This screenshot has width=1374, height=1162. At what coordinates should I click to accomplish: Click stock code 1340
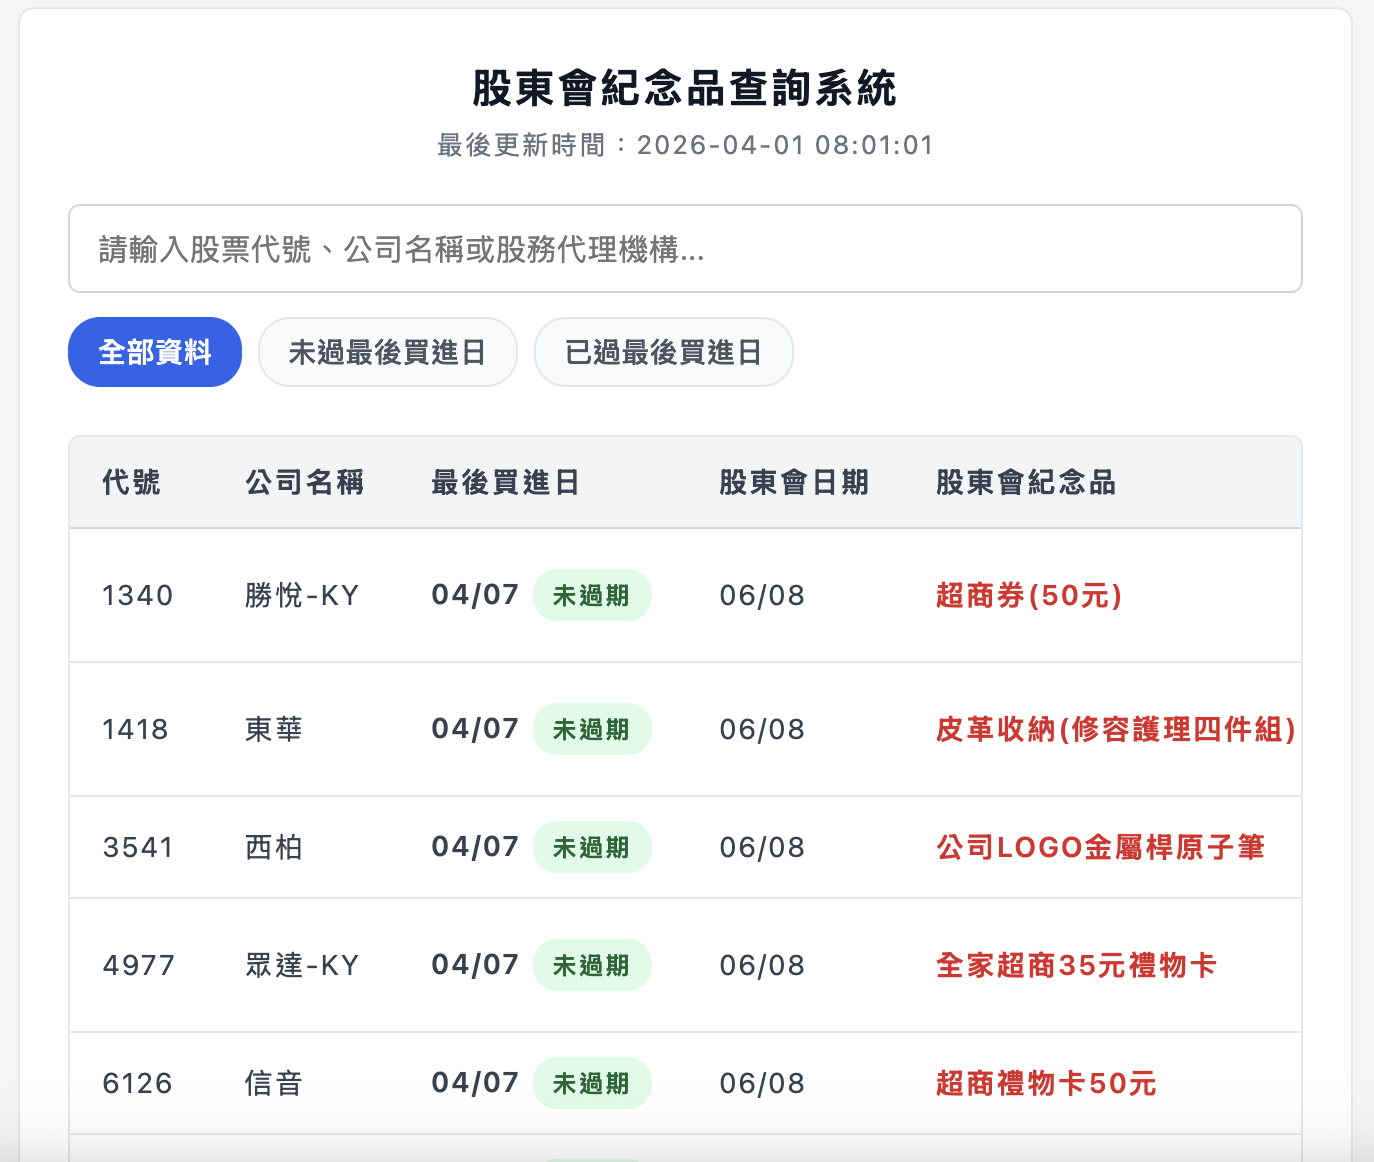point(138,596)
